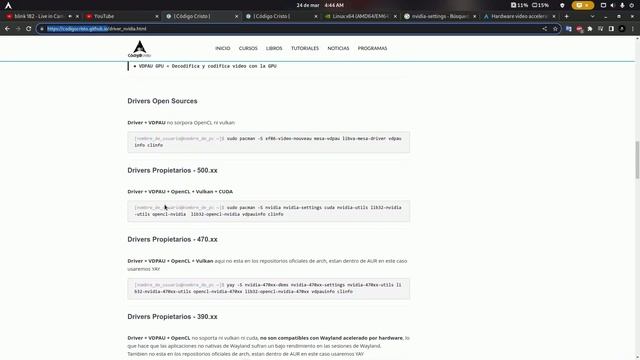The image size is (640, 360).
Task: Expand the tab search dropdown
Action: click(592, 16)
